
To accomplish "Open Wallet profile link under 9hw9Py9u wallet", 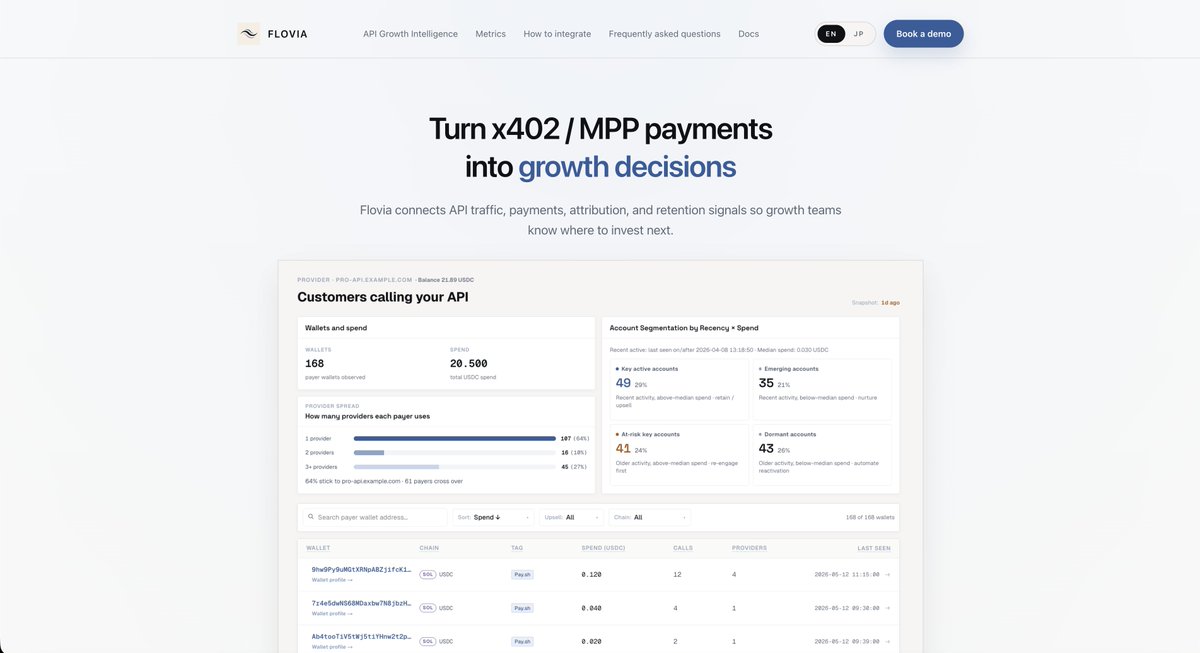I will tap(332, 580).
